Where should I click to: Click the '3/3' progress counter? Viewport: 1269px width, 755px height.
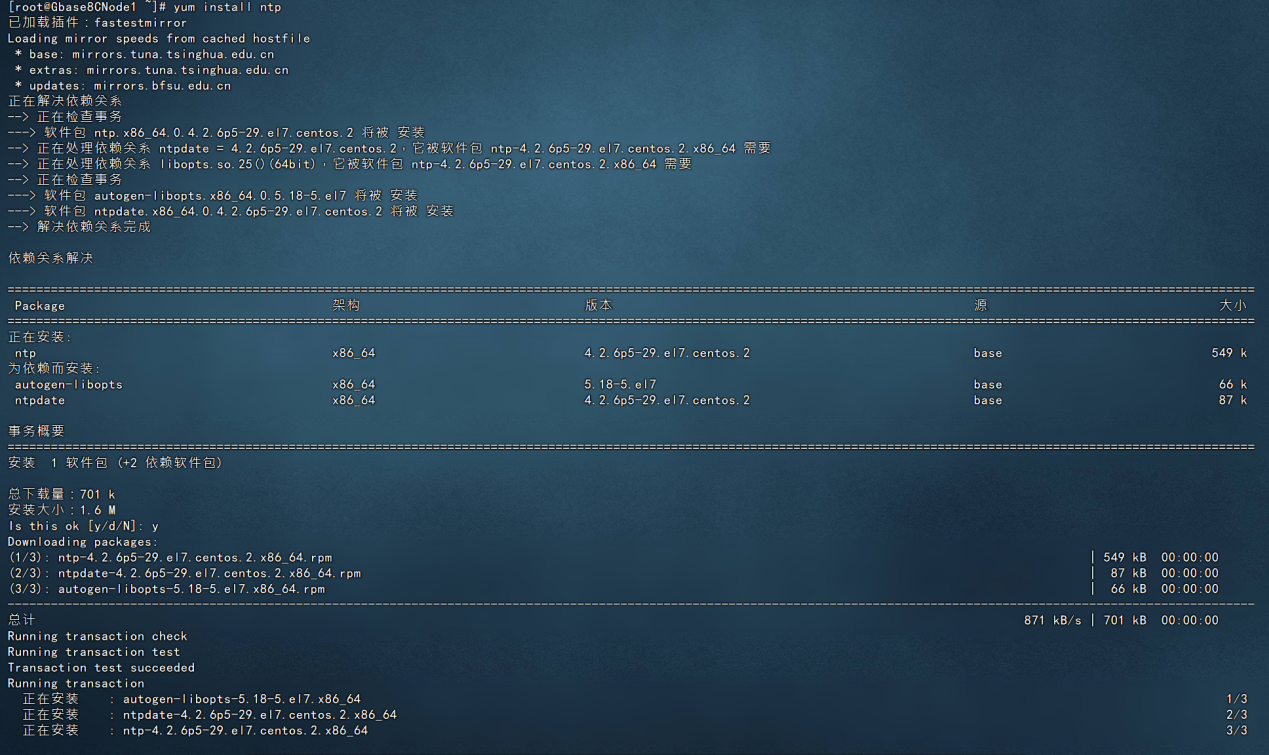point(1236,731)
